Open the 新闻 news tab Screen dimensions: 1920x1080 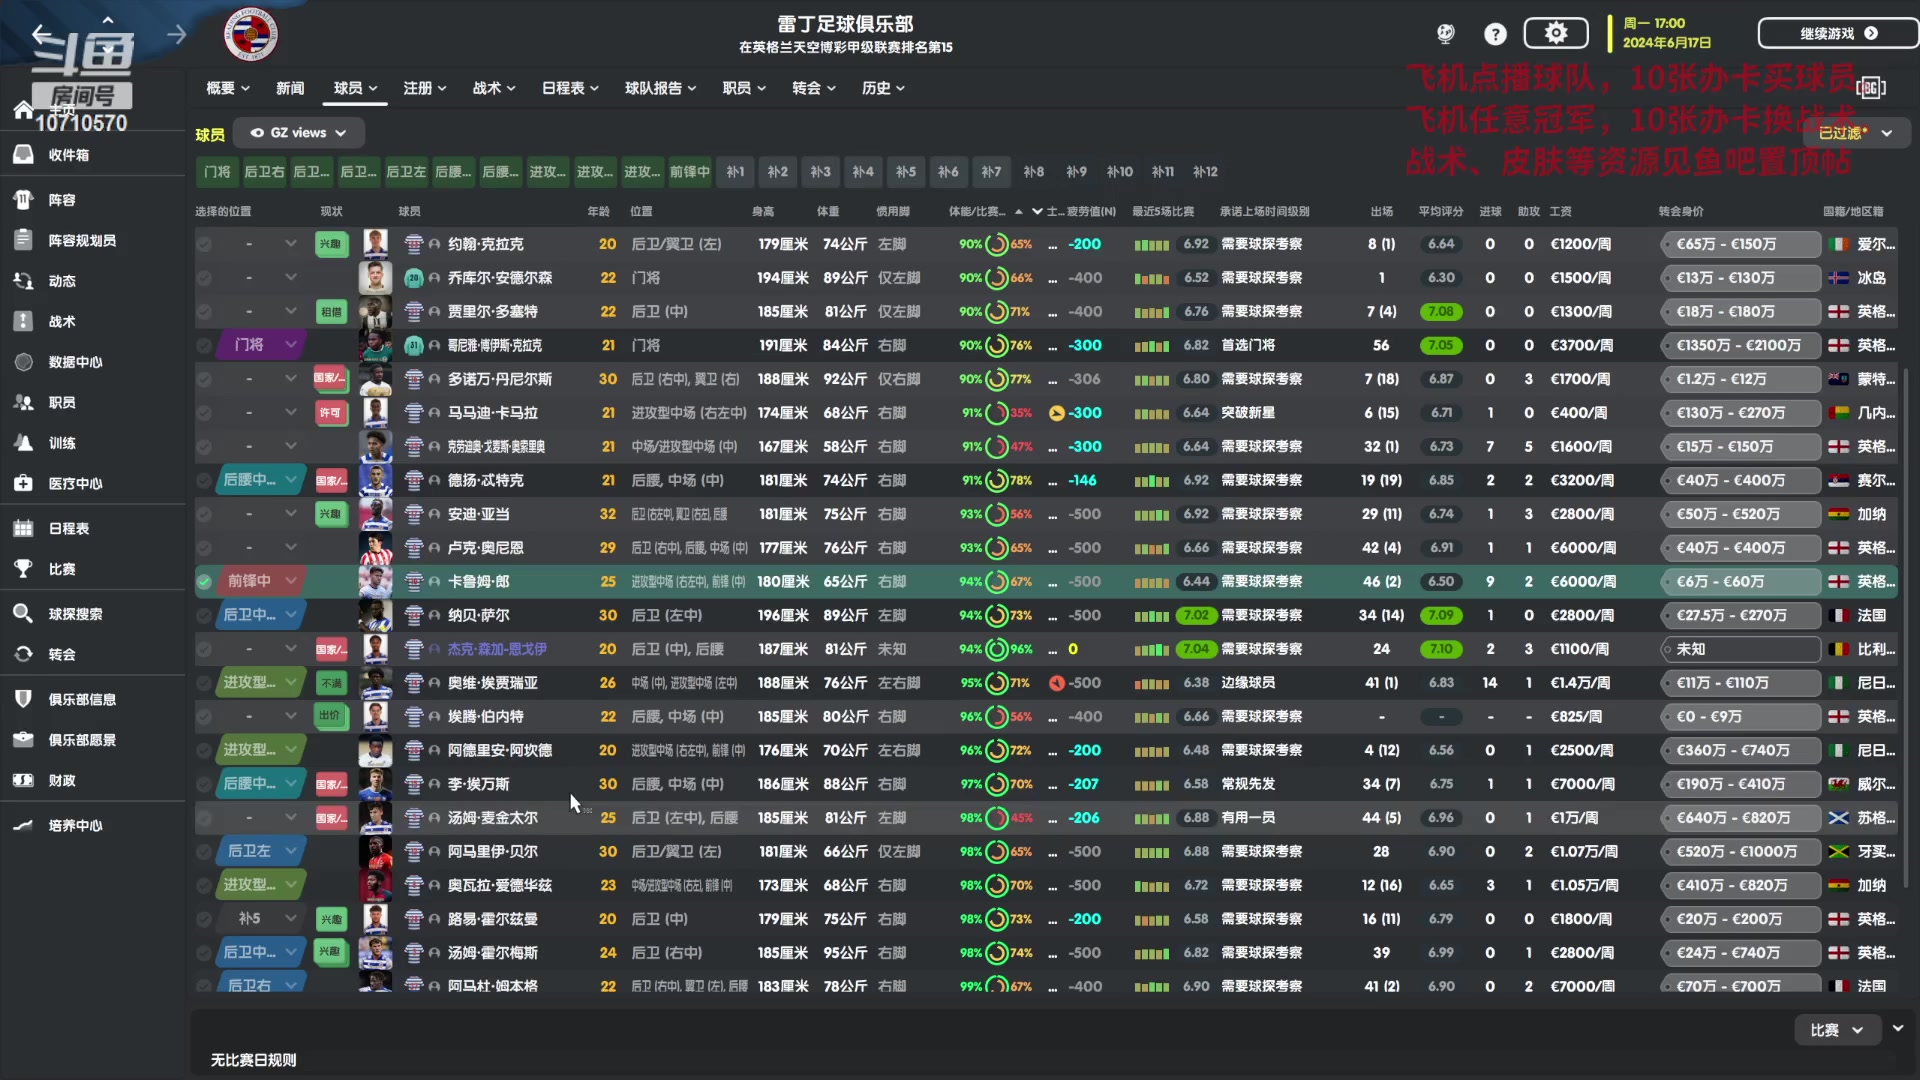pos(290,88)
